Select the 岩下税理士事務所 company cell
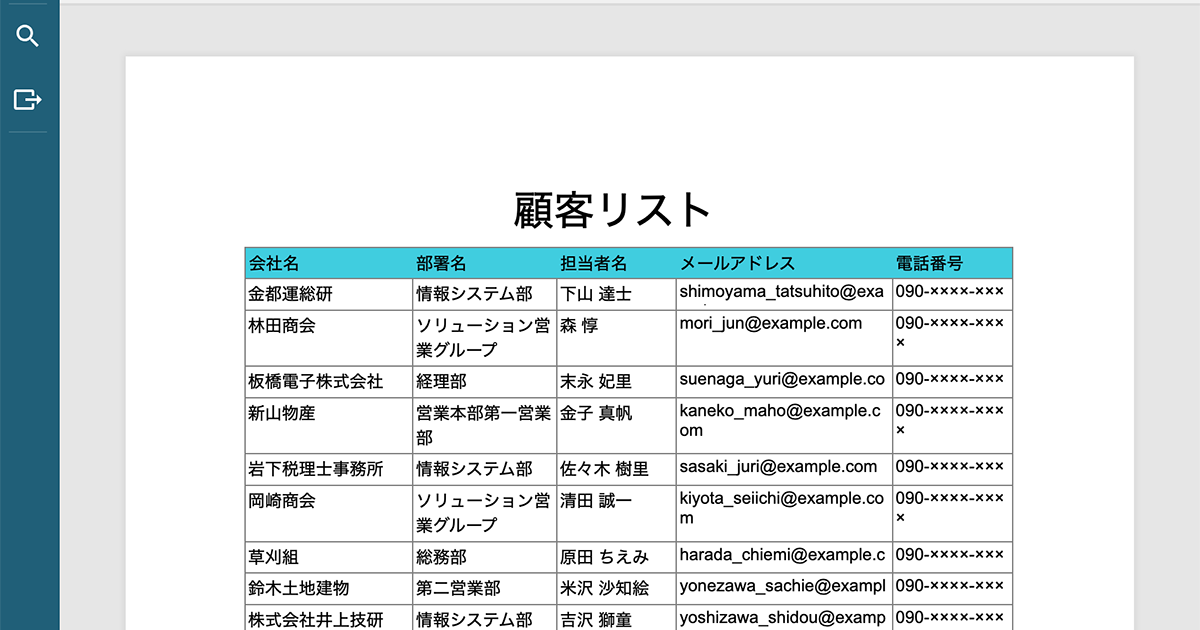The image size is (1200, 630). 310,467
